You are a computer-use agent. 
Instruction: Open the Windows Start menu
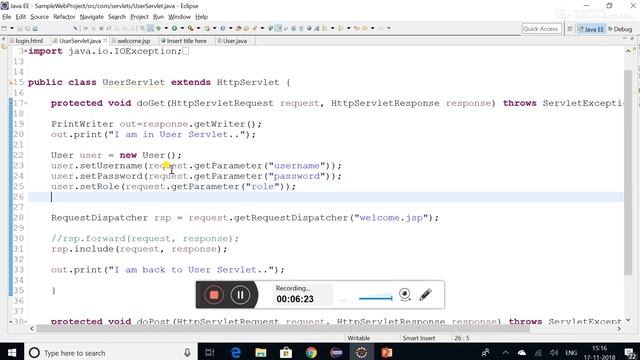[11, 352]
